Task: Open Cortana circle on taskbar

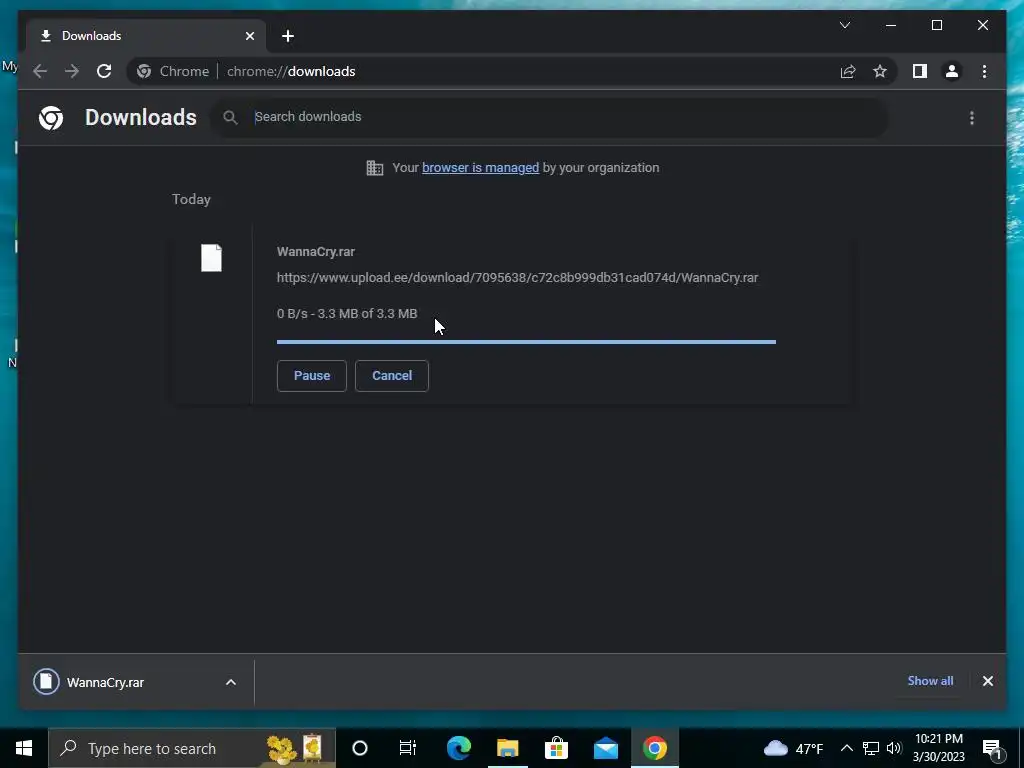Action: (360, 748)
